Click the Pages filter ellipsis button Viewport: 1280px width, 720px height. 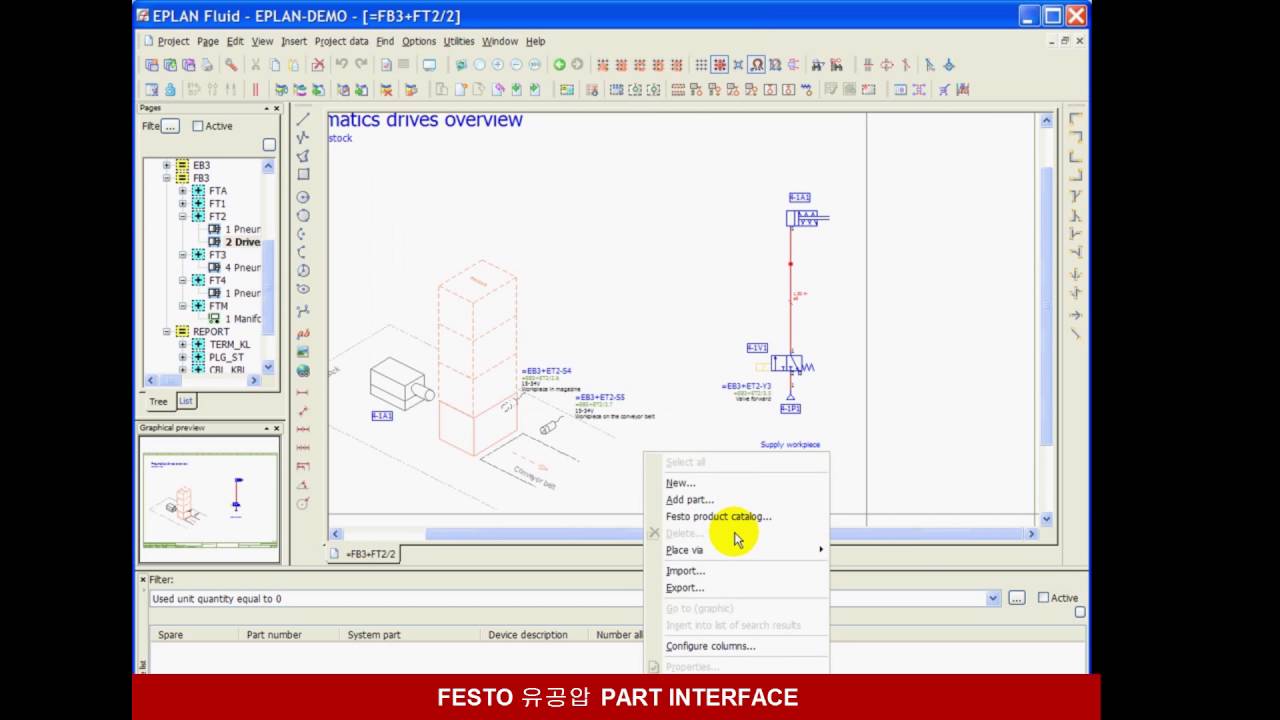171,126
